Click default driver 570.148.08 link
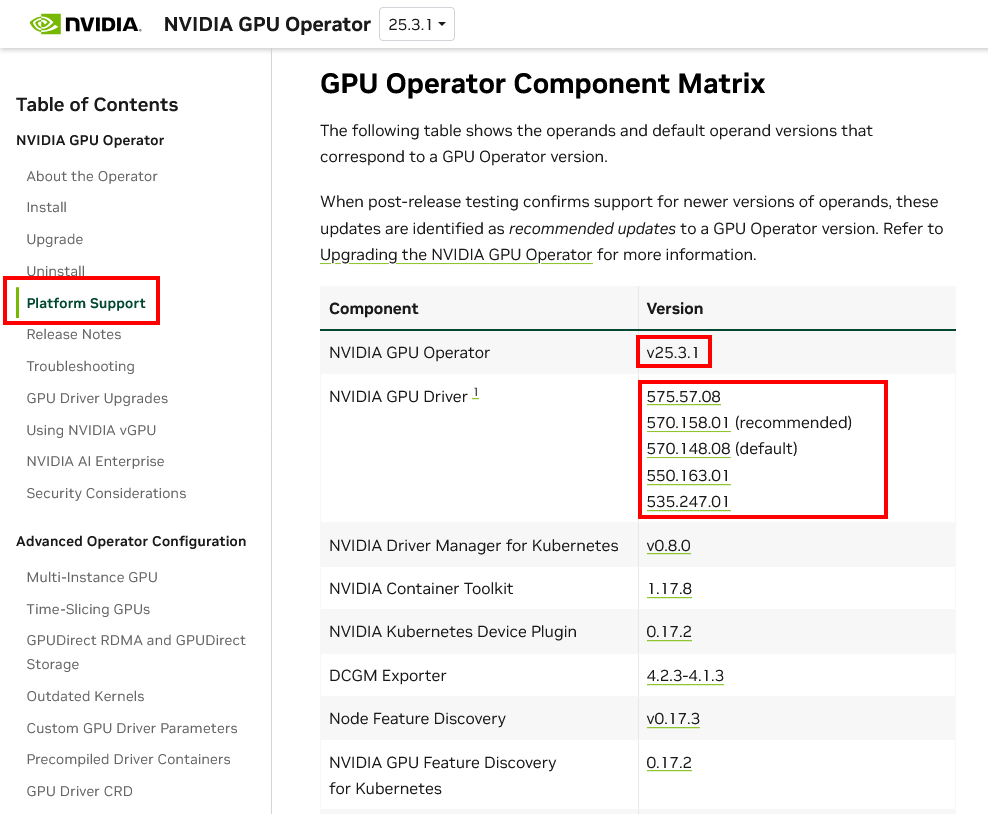Screen dimensions: 988x814 click(x=688, y=449)
